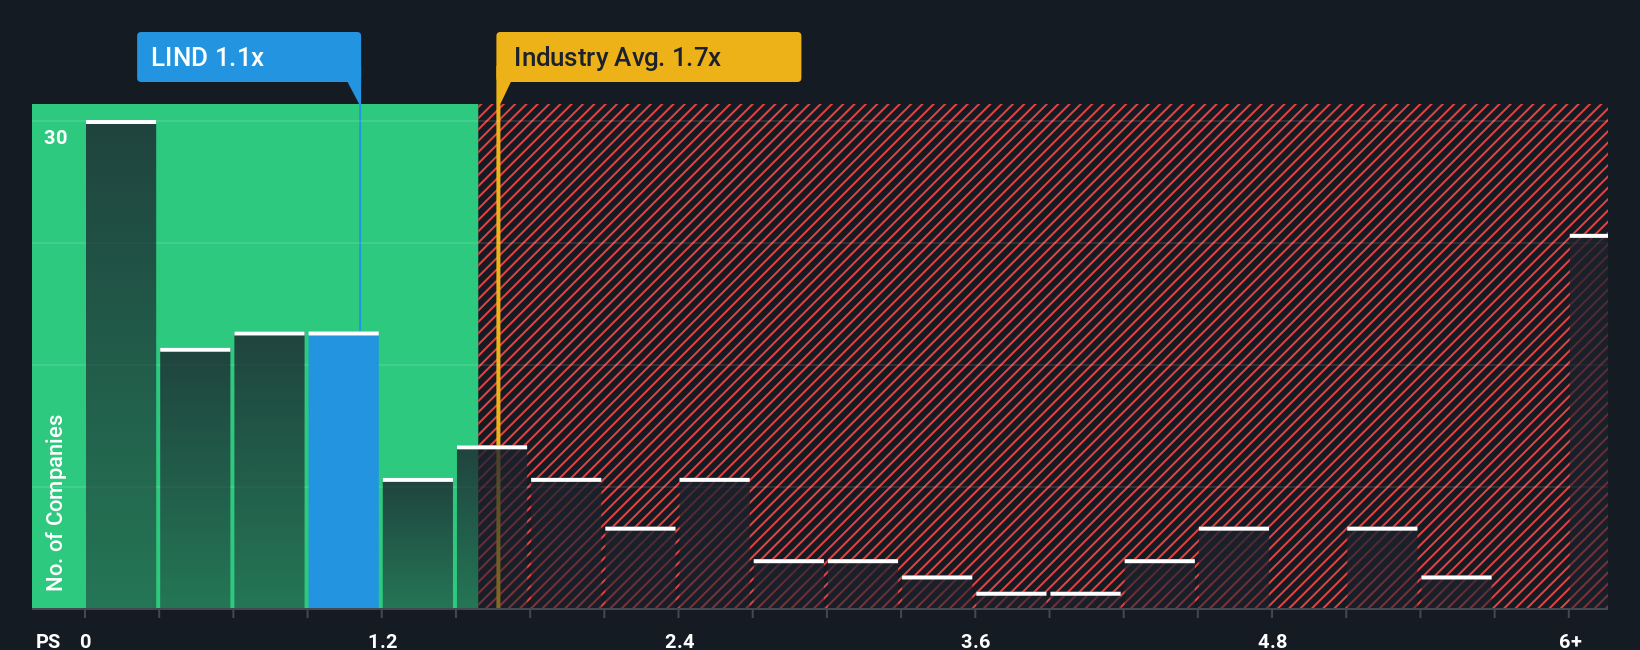Click the 0 x-axis tick label

86,640
